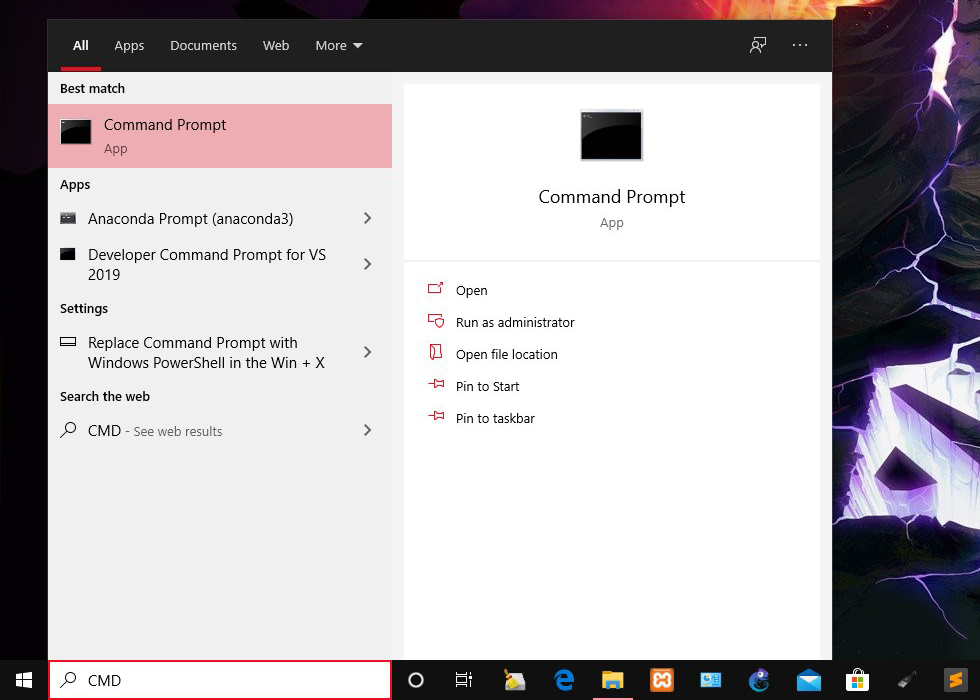Switch to the All search tab
The image size is (980, 700).
(x=81, y=46)
